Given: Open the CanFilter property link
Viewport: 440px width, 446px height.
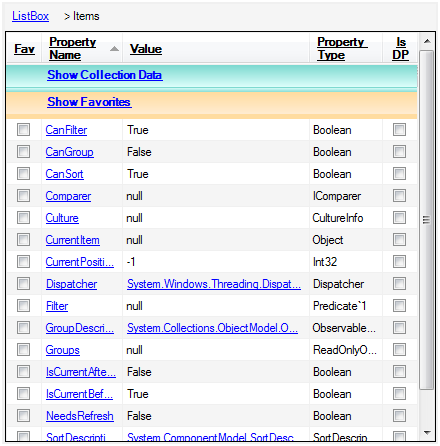Looking at the screenshot, I should point(66,130).
